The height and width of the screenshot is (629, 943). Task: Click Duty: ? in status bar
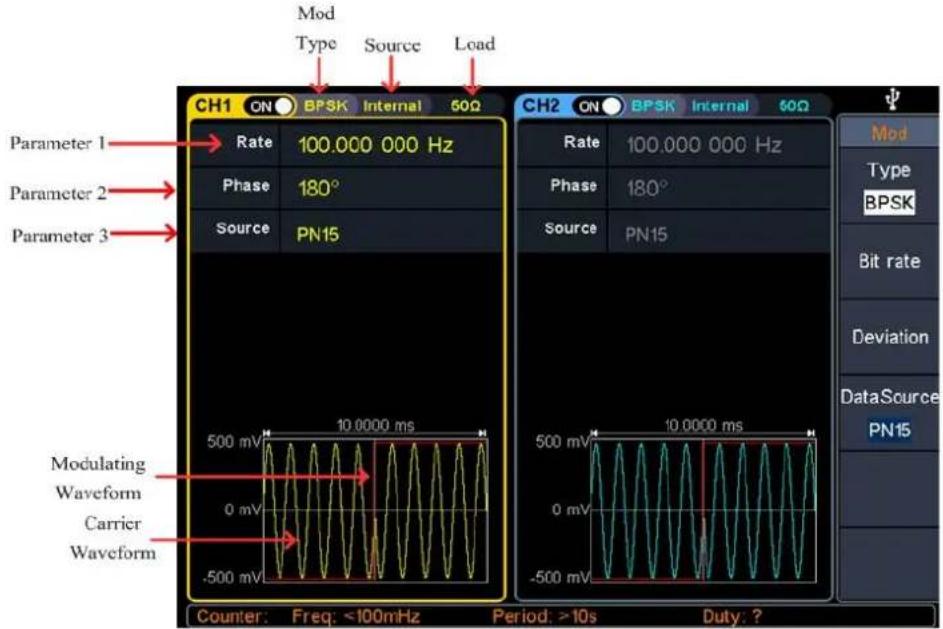[x=732, y=616]
